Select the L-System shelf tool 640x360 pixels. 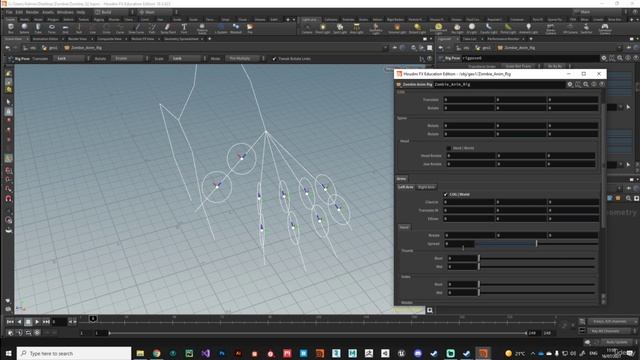point(221,28)
